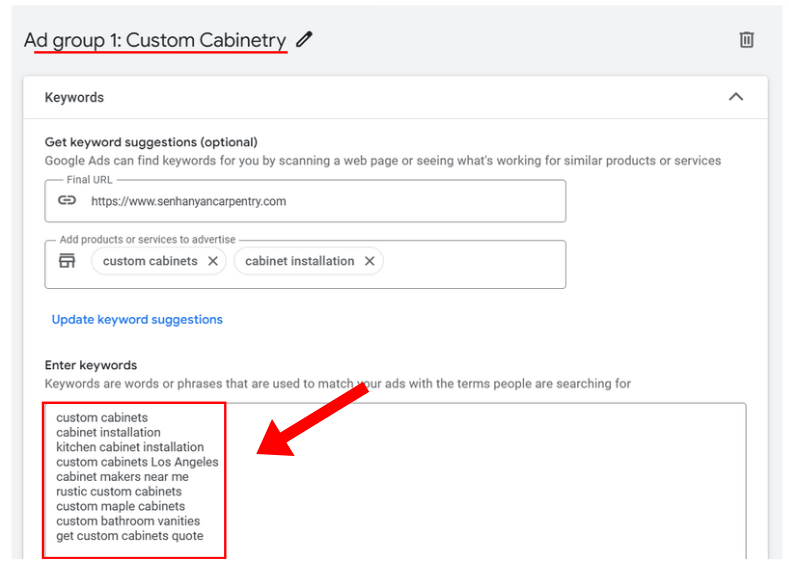Remove the 'cabinet installation' chip via X

tap(369, 261)
